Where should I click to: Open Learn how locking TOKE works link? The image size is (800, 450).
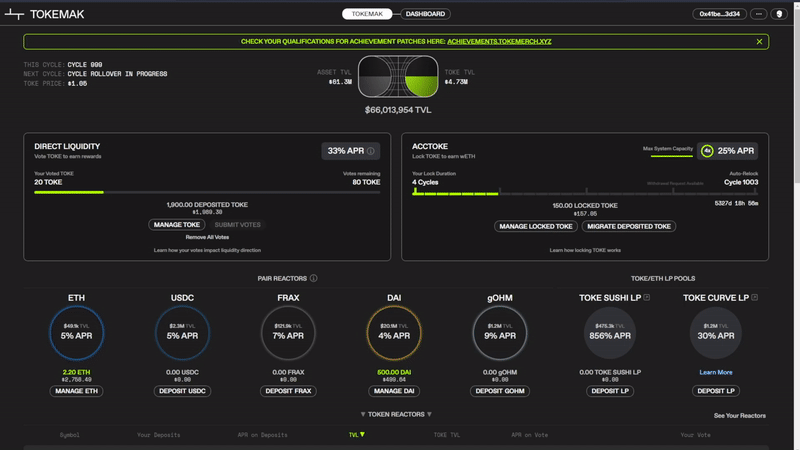point(585,250)
